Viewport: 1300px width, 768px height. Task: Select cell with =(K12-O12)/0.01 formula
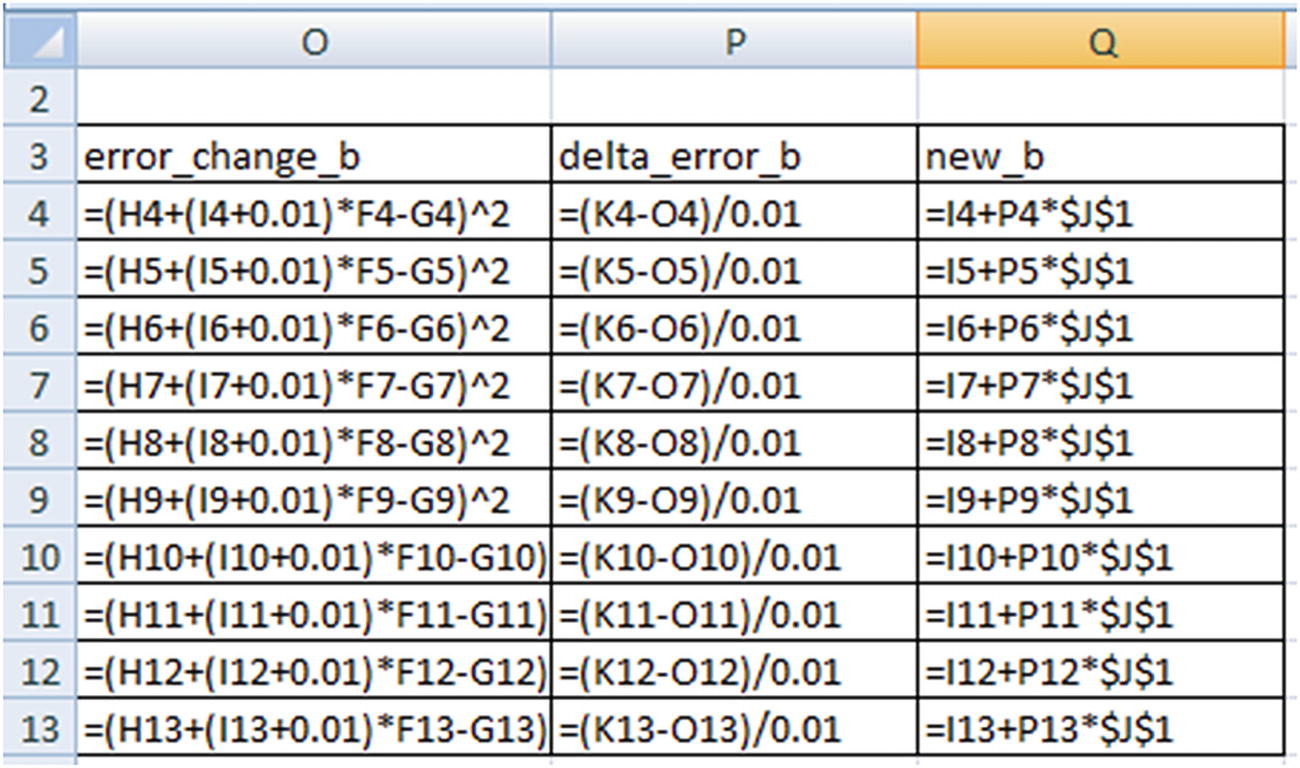733,671
